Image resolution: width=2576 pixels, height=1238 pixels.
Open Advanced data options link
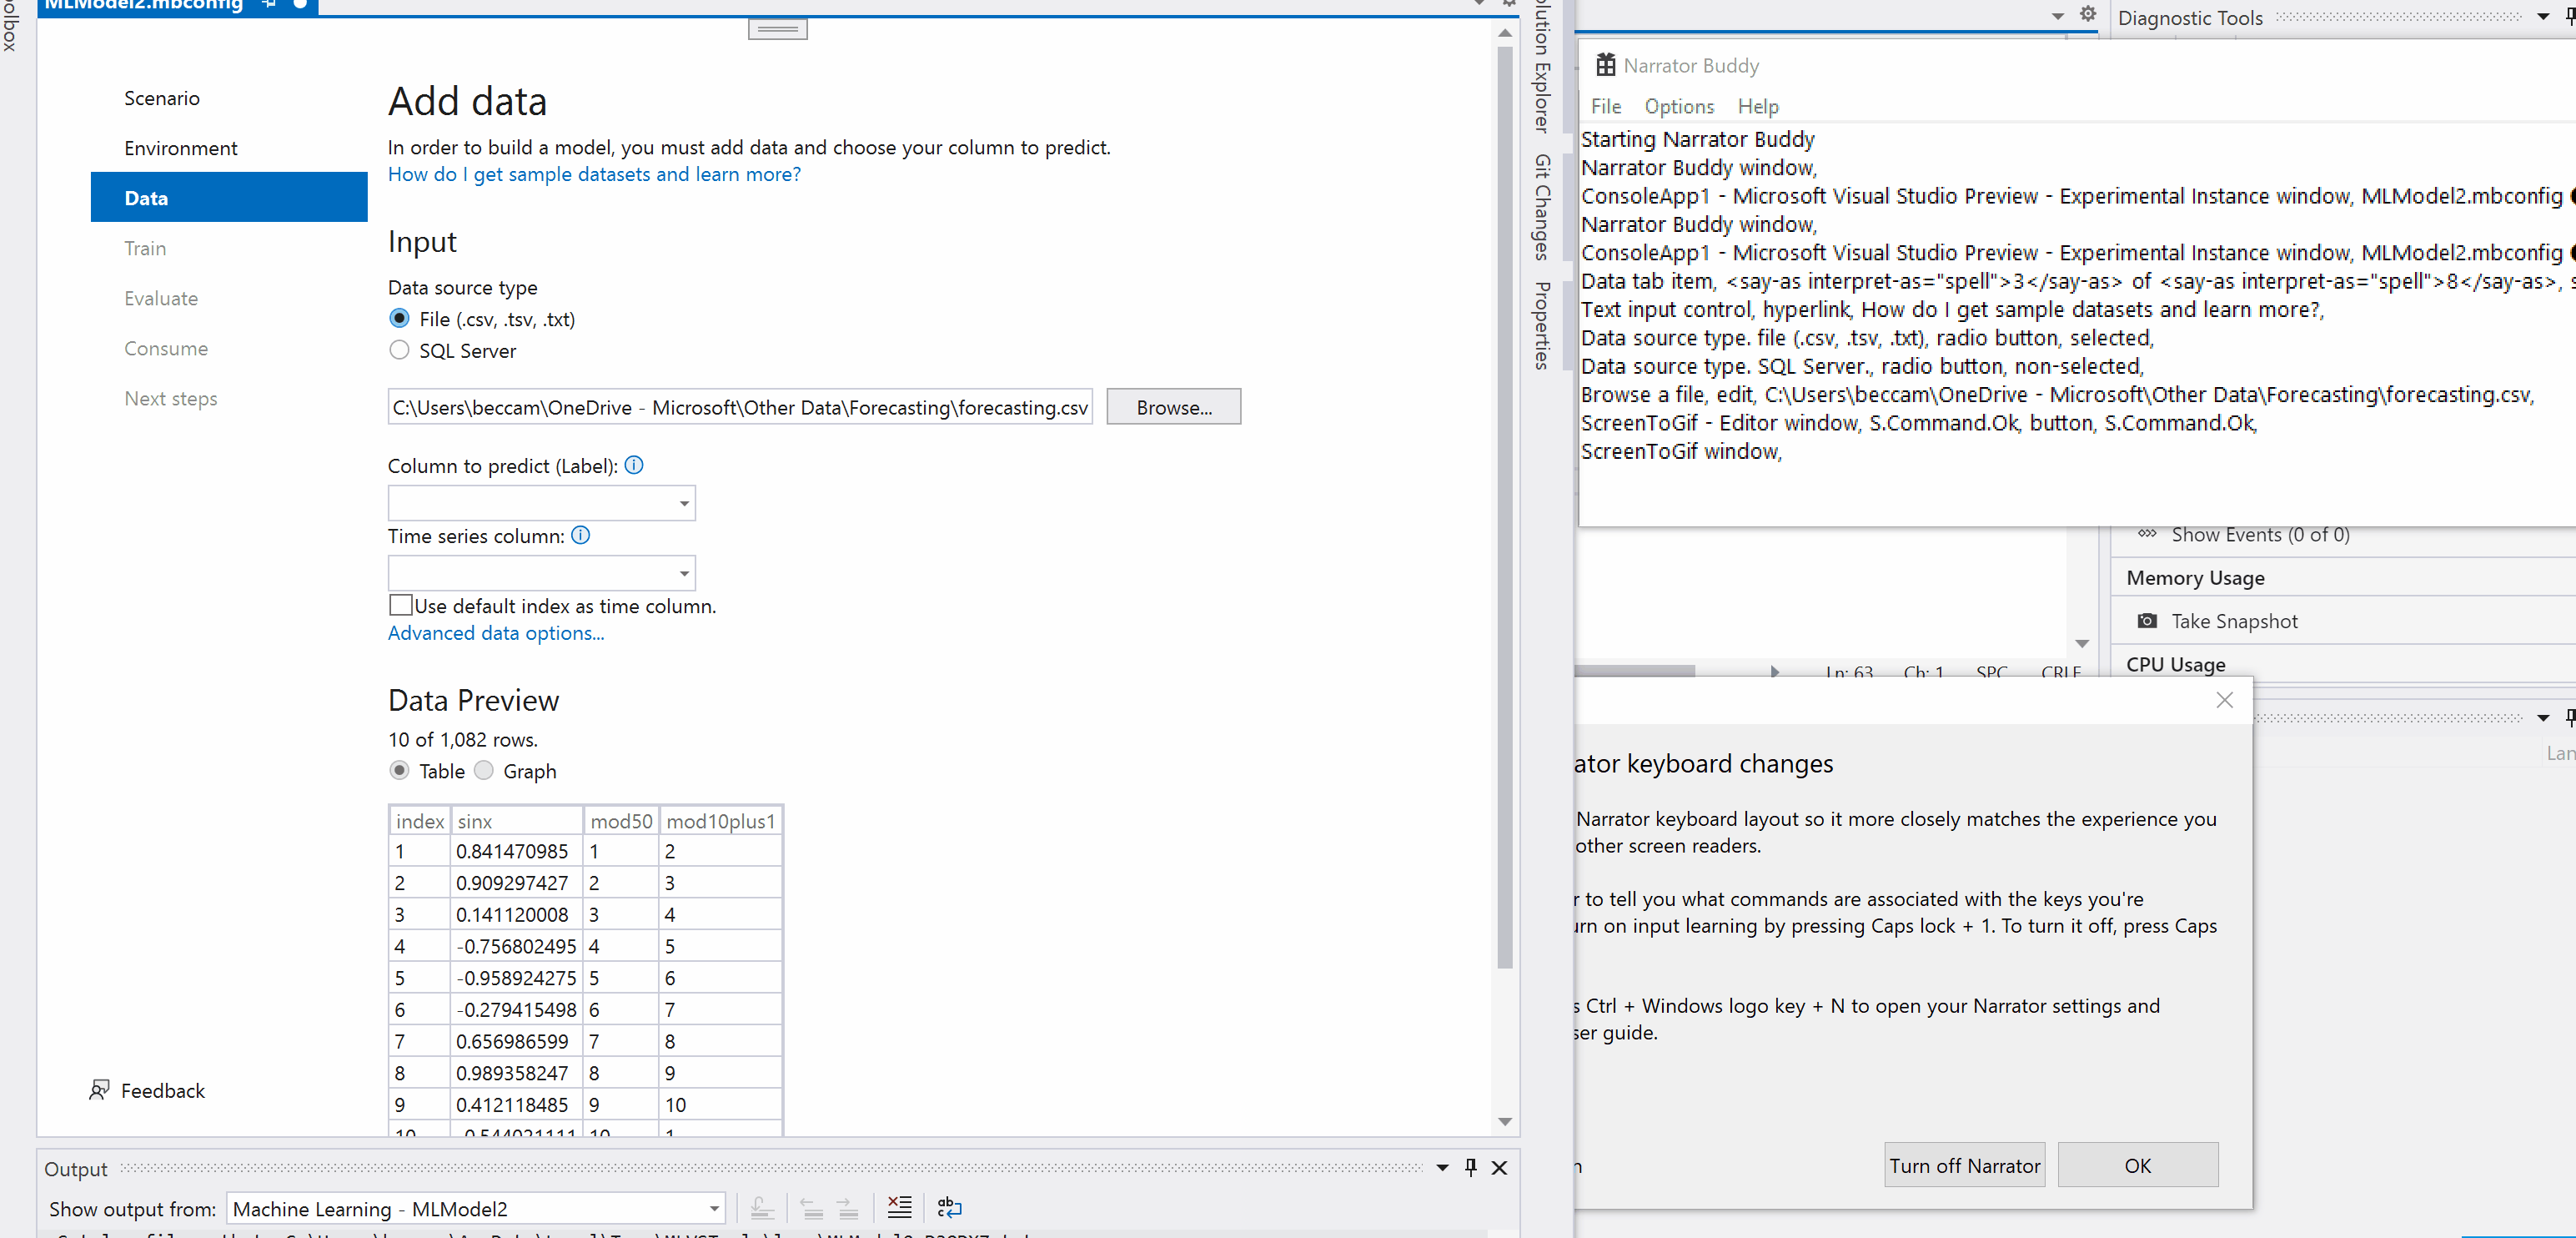[495, 632]
